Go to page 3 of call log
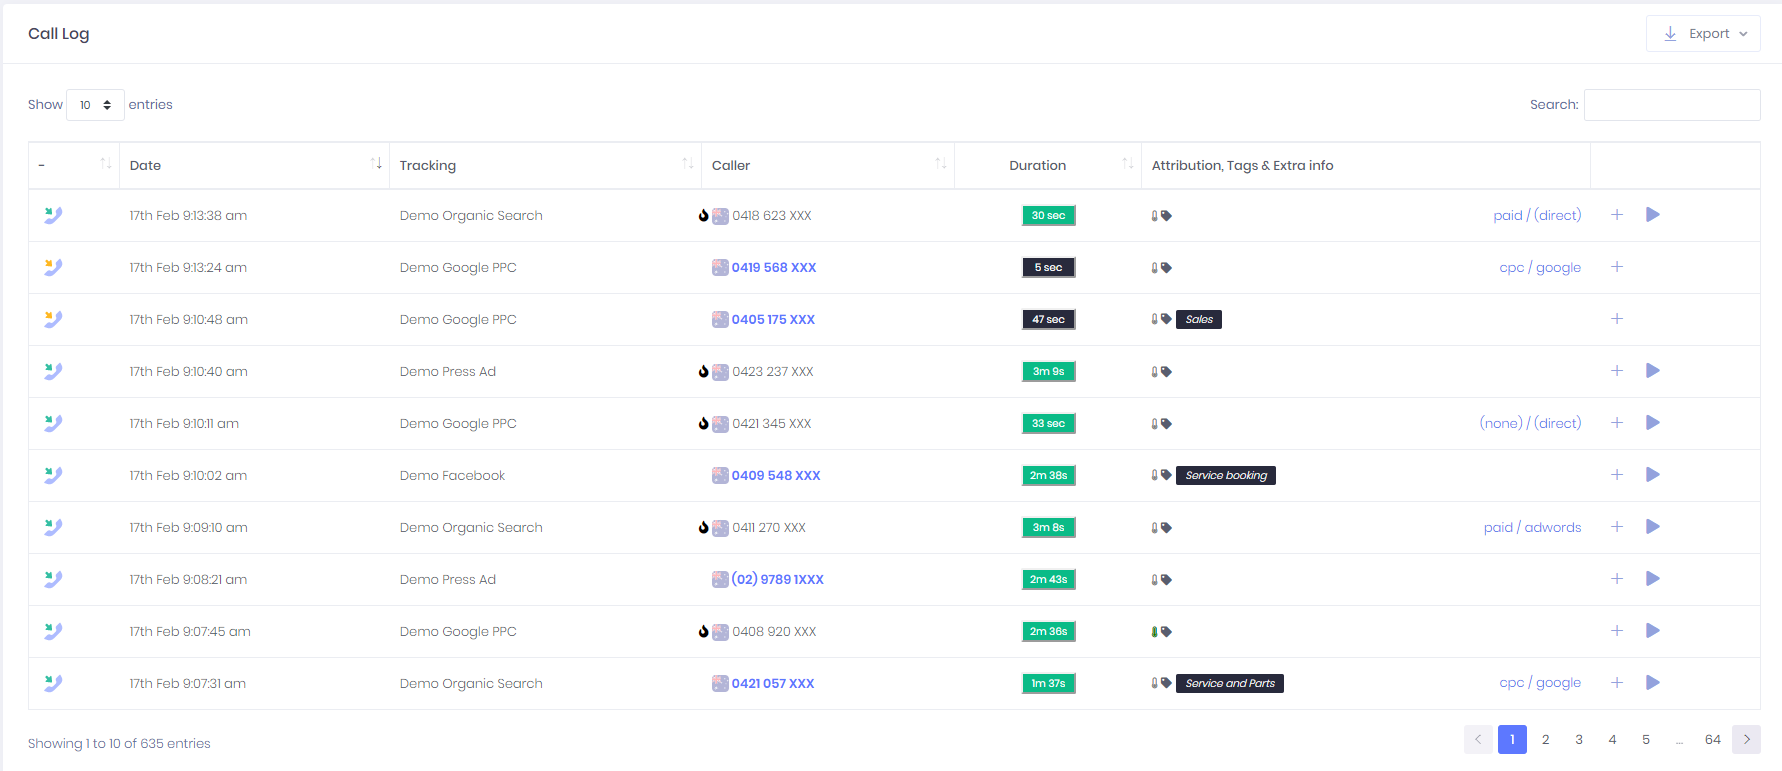Viewport: 1782px width, 771px height. 1579,739
